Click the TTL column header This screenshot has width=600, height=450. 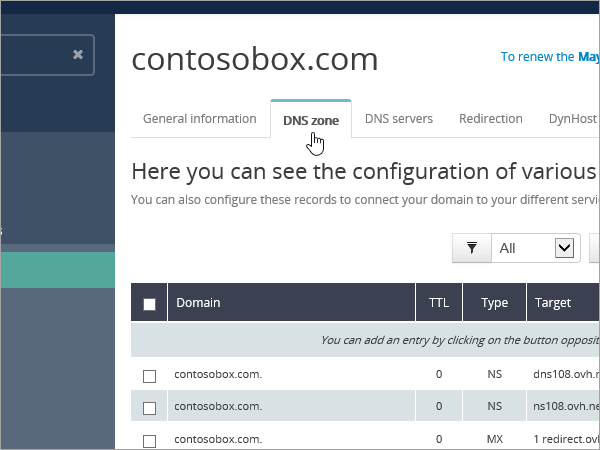[439, 302]
